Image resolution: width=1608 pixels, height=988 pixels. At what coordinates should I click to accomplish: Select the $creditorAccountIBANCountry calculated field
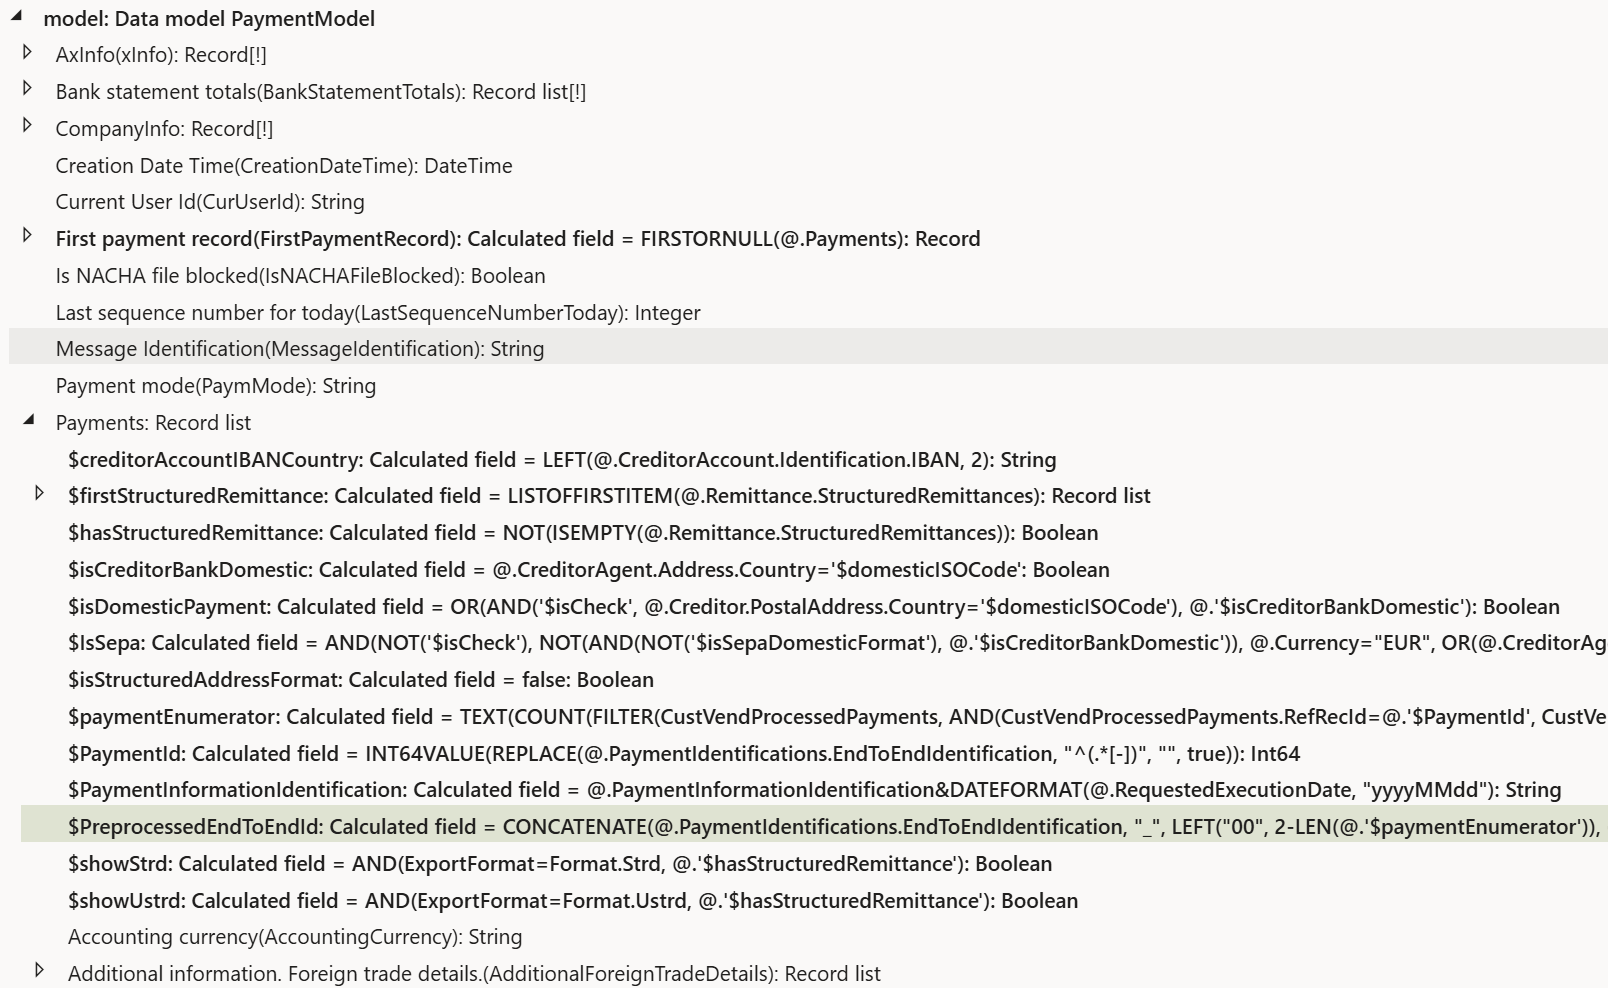[x=561, y=460]
